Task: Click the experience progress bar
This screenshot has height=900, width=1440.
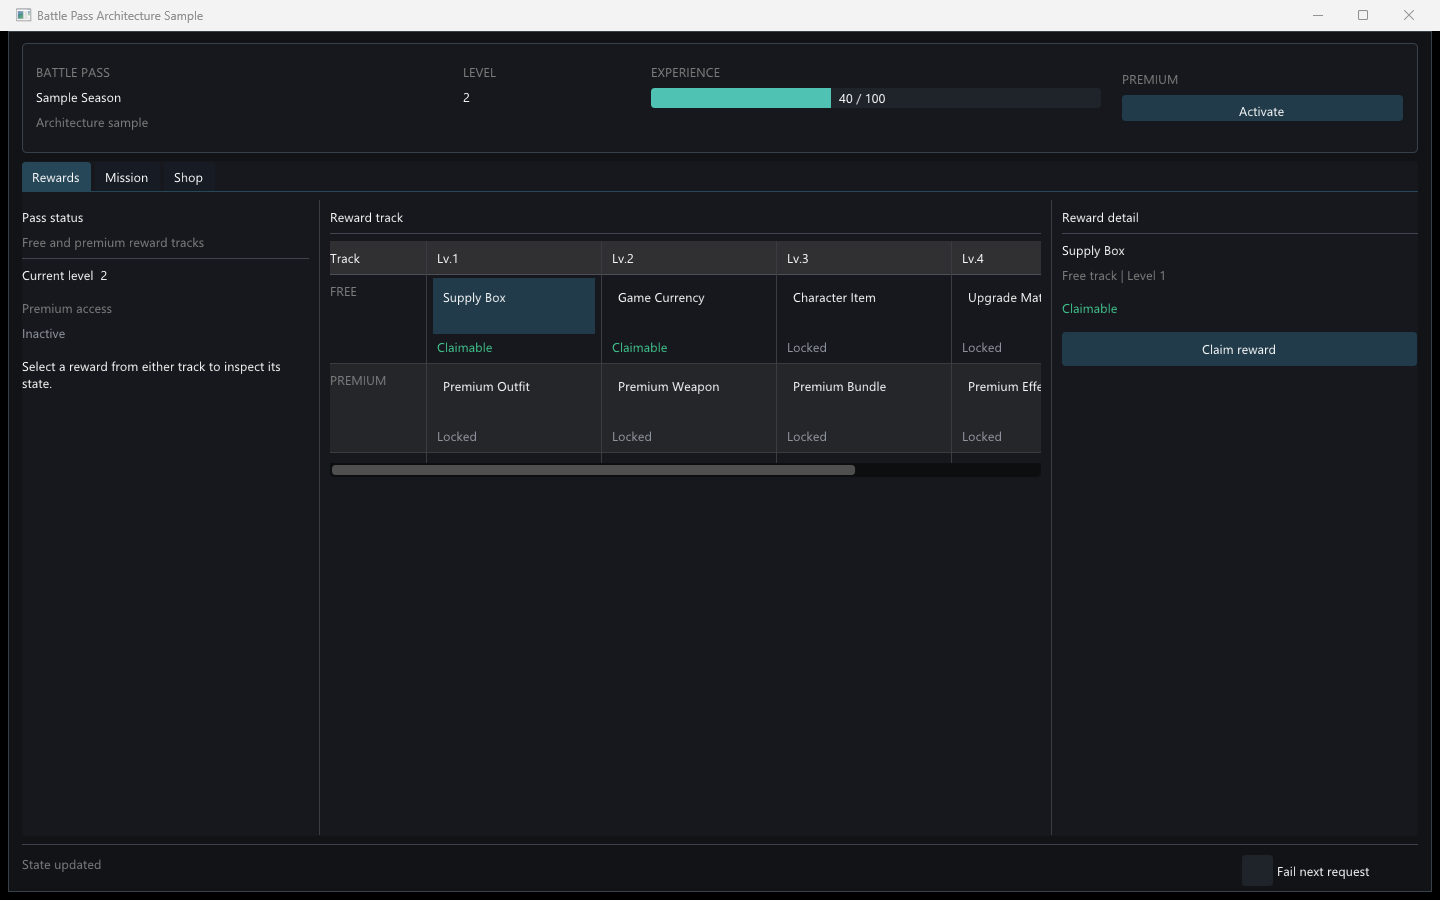Action: coord(875,98)
